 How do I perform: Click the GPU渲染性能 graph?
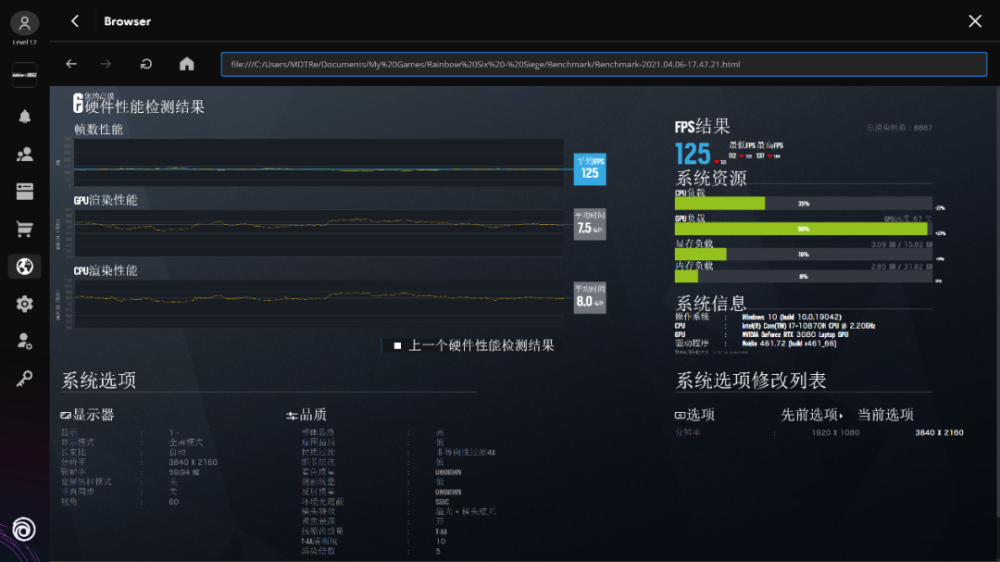[319, 233]
